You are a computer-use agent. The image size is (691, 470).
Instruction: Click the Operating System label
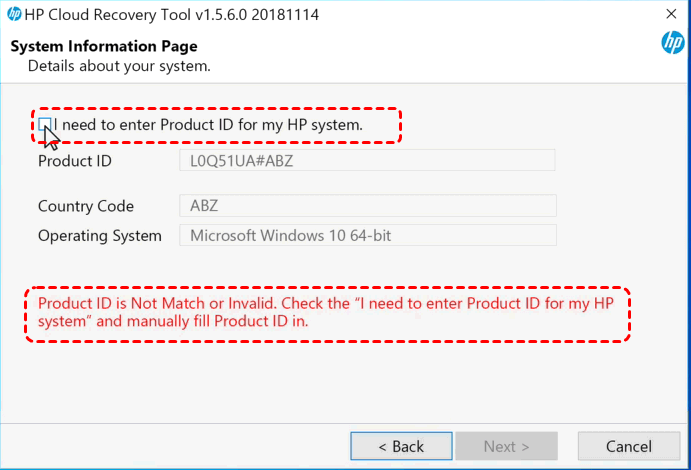100,236
